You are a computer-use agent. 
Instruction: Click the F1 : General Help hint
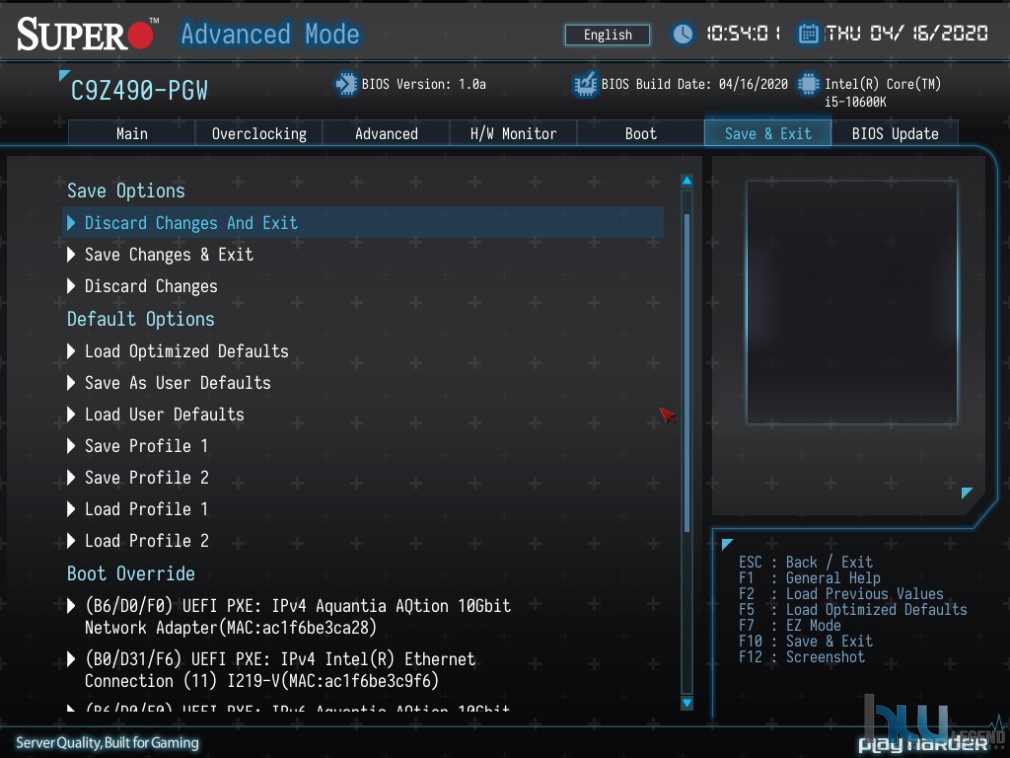[x=810, y=578]
